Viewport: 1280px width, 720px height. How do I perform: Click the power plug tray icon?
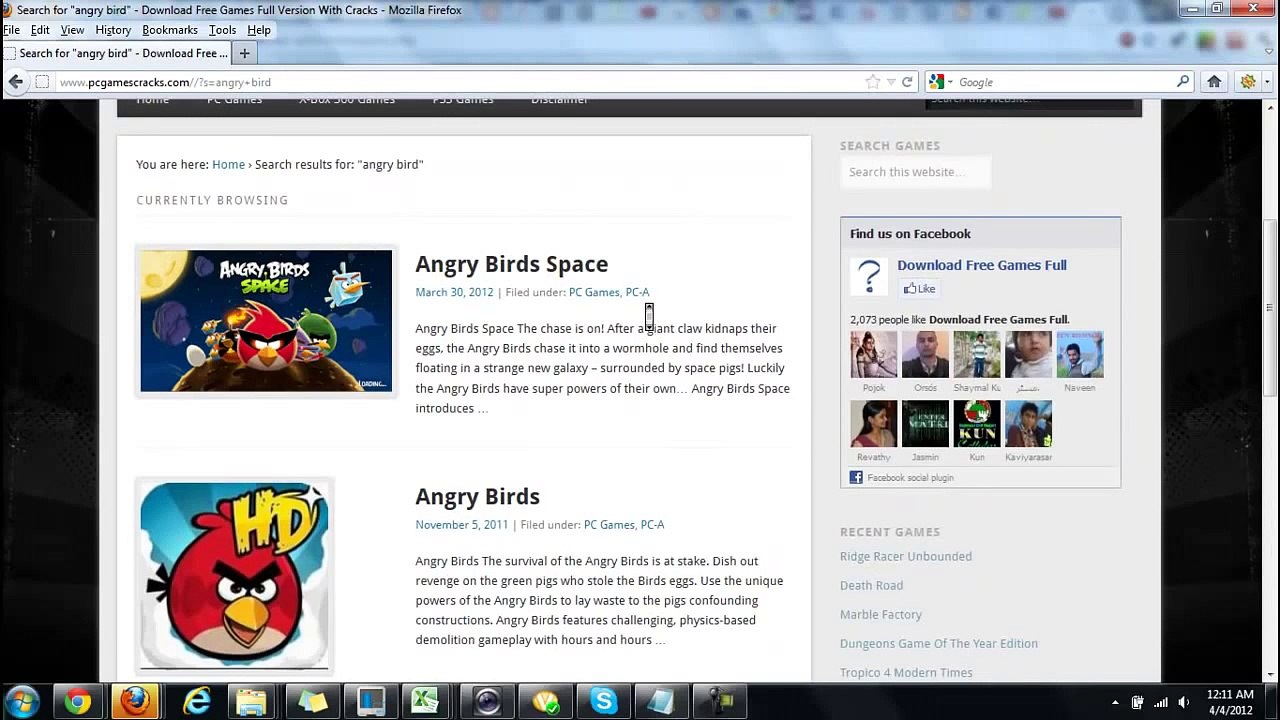tap(1137, 702)
